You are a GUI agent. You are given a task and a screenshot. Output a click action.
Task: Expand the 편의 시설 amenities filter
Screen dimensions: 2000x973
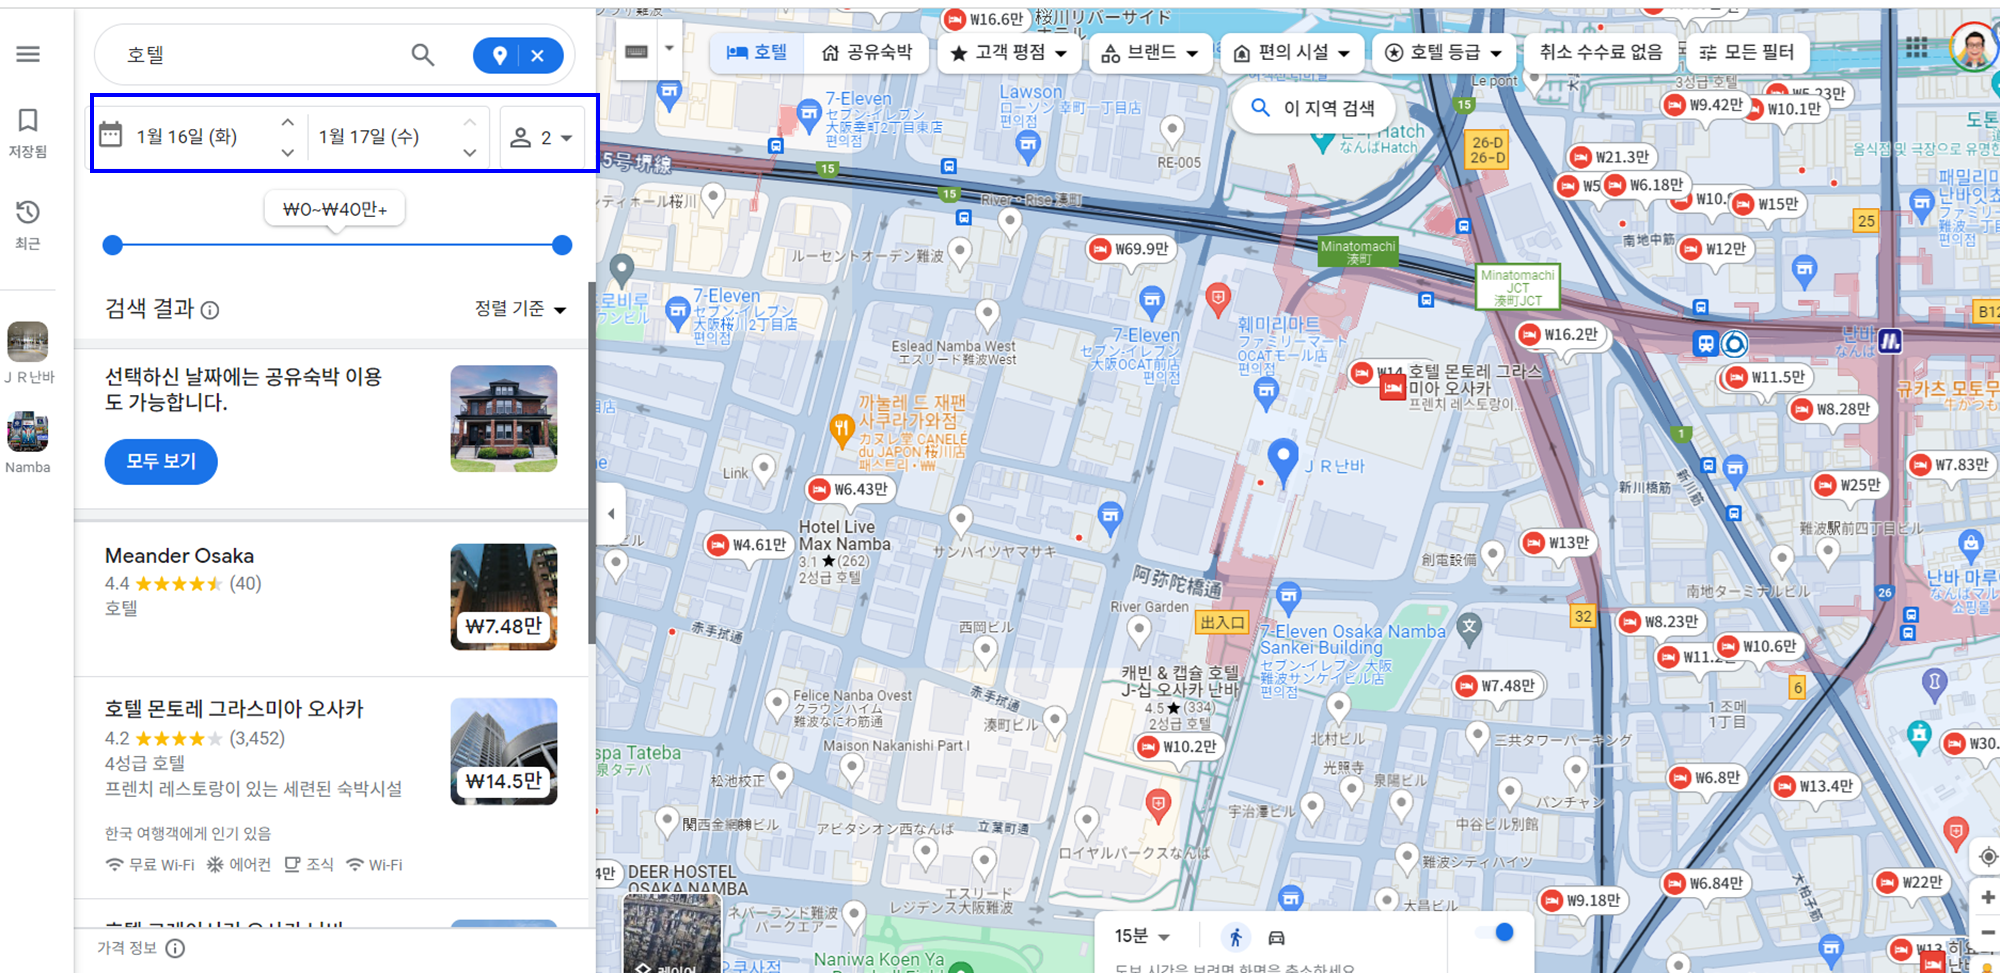[1292, 52]
